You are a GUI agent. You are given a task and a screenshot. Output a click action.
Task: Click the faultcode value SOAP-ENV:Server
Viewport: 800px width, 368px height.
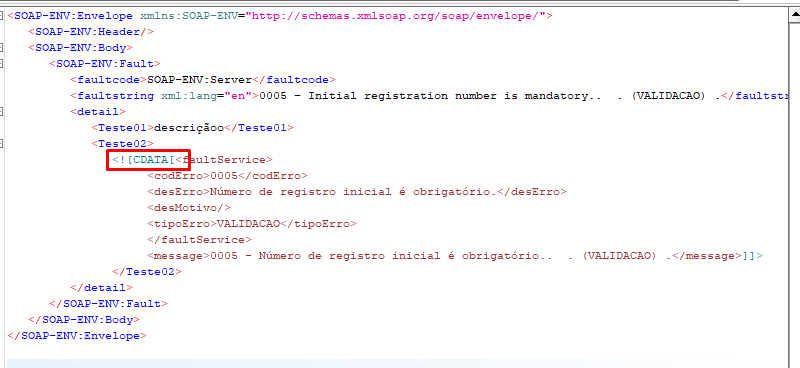199,80
